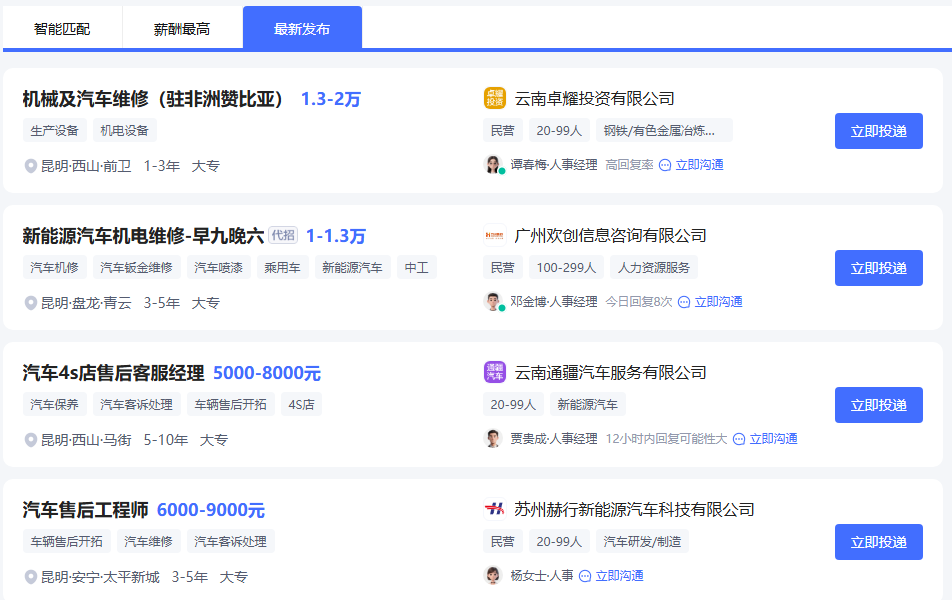Click recruiter 杨女士 avatar
Image resolution: width=952 pixels, height=600 pixels.
[x=493, y=576]
